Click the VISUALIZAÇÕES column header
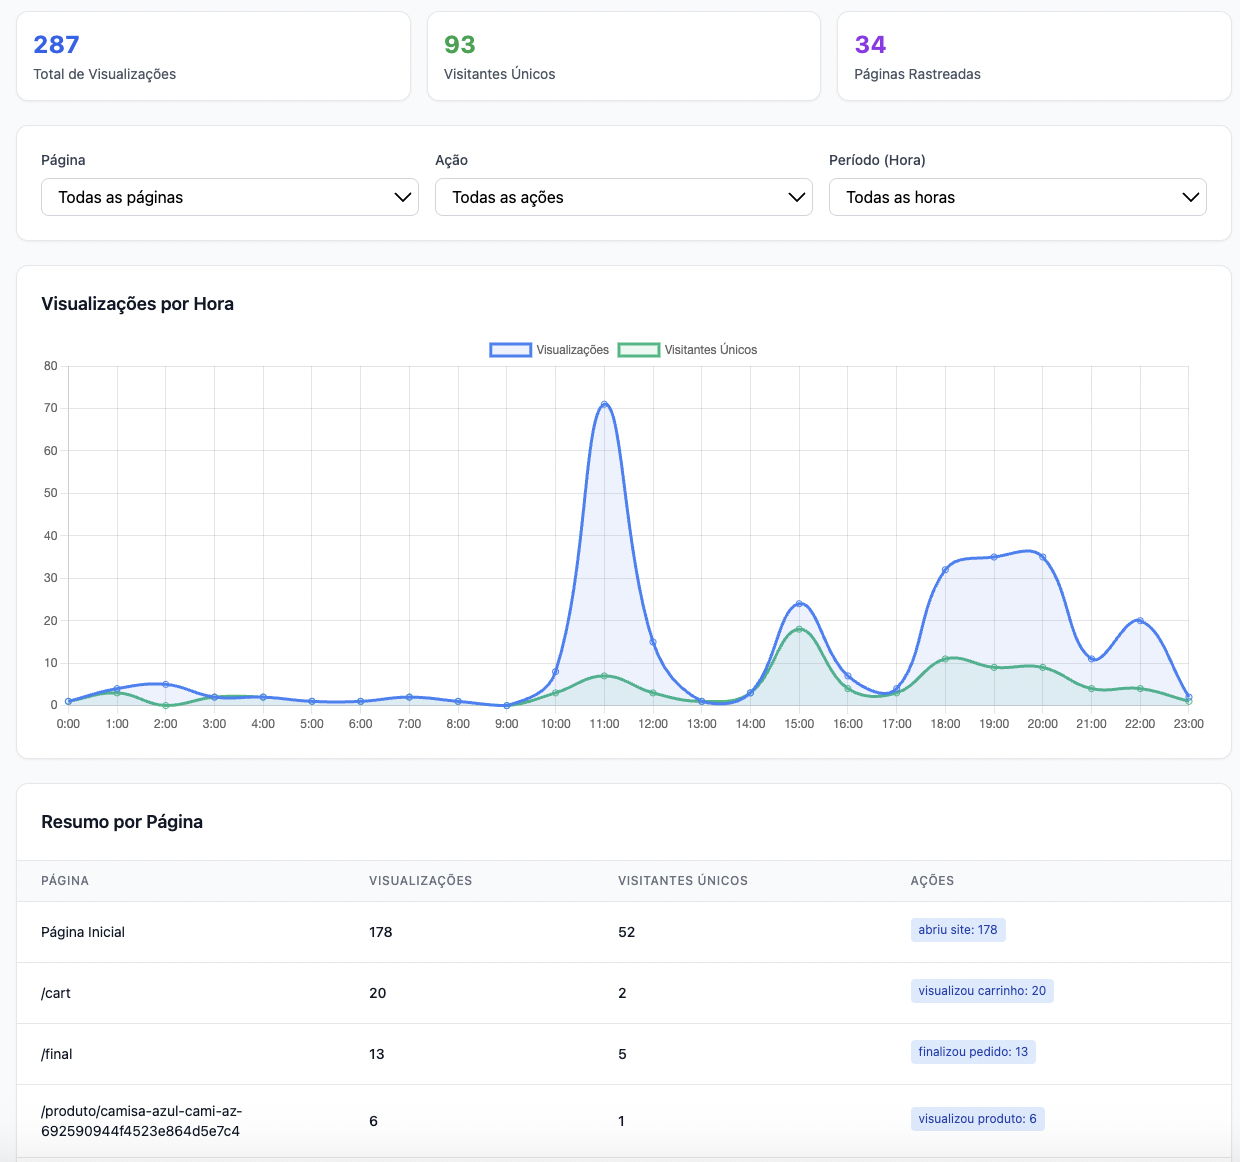1240x1162 pixels. (421, 881)
